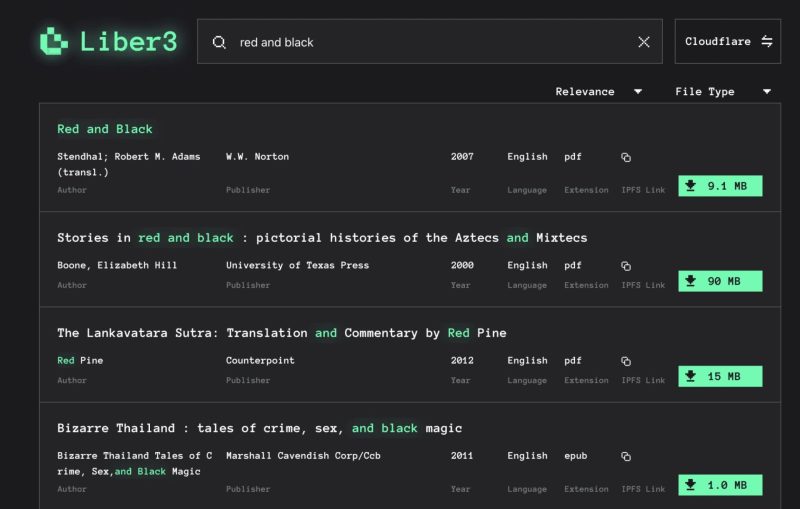Image resolution: width=800 pixels, height=509 pixels.
Task: Open Stories in red and black title
Action: pyautogui.click(x=321, y=238)
